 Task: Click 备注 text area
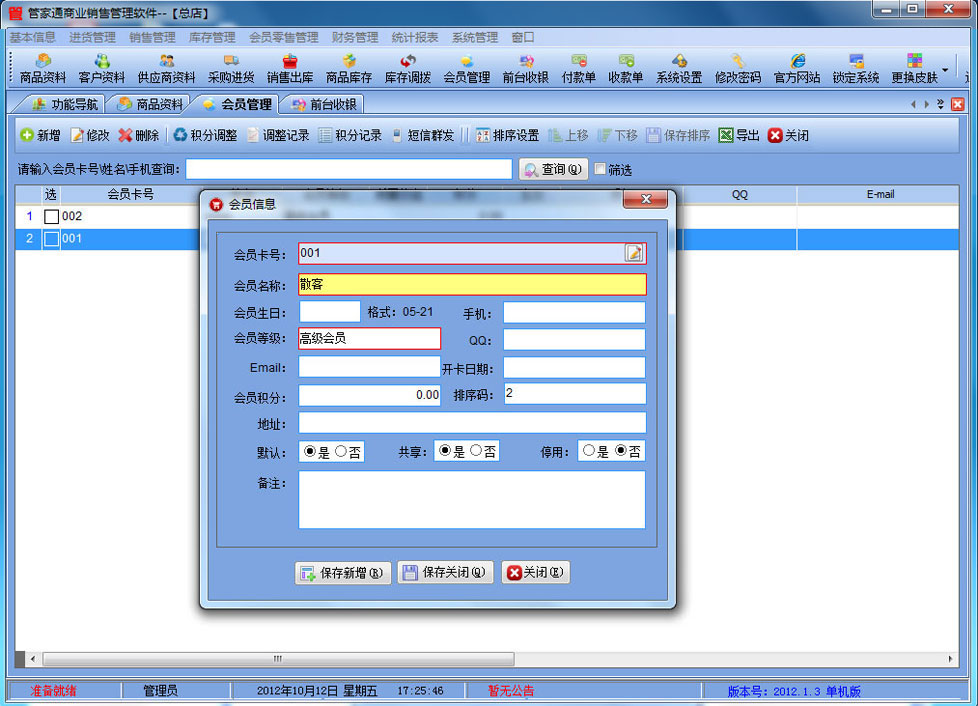(x=472, y=500)
